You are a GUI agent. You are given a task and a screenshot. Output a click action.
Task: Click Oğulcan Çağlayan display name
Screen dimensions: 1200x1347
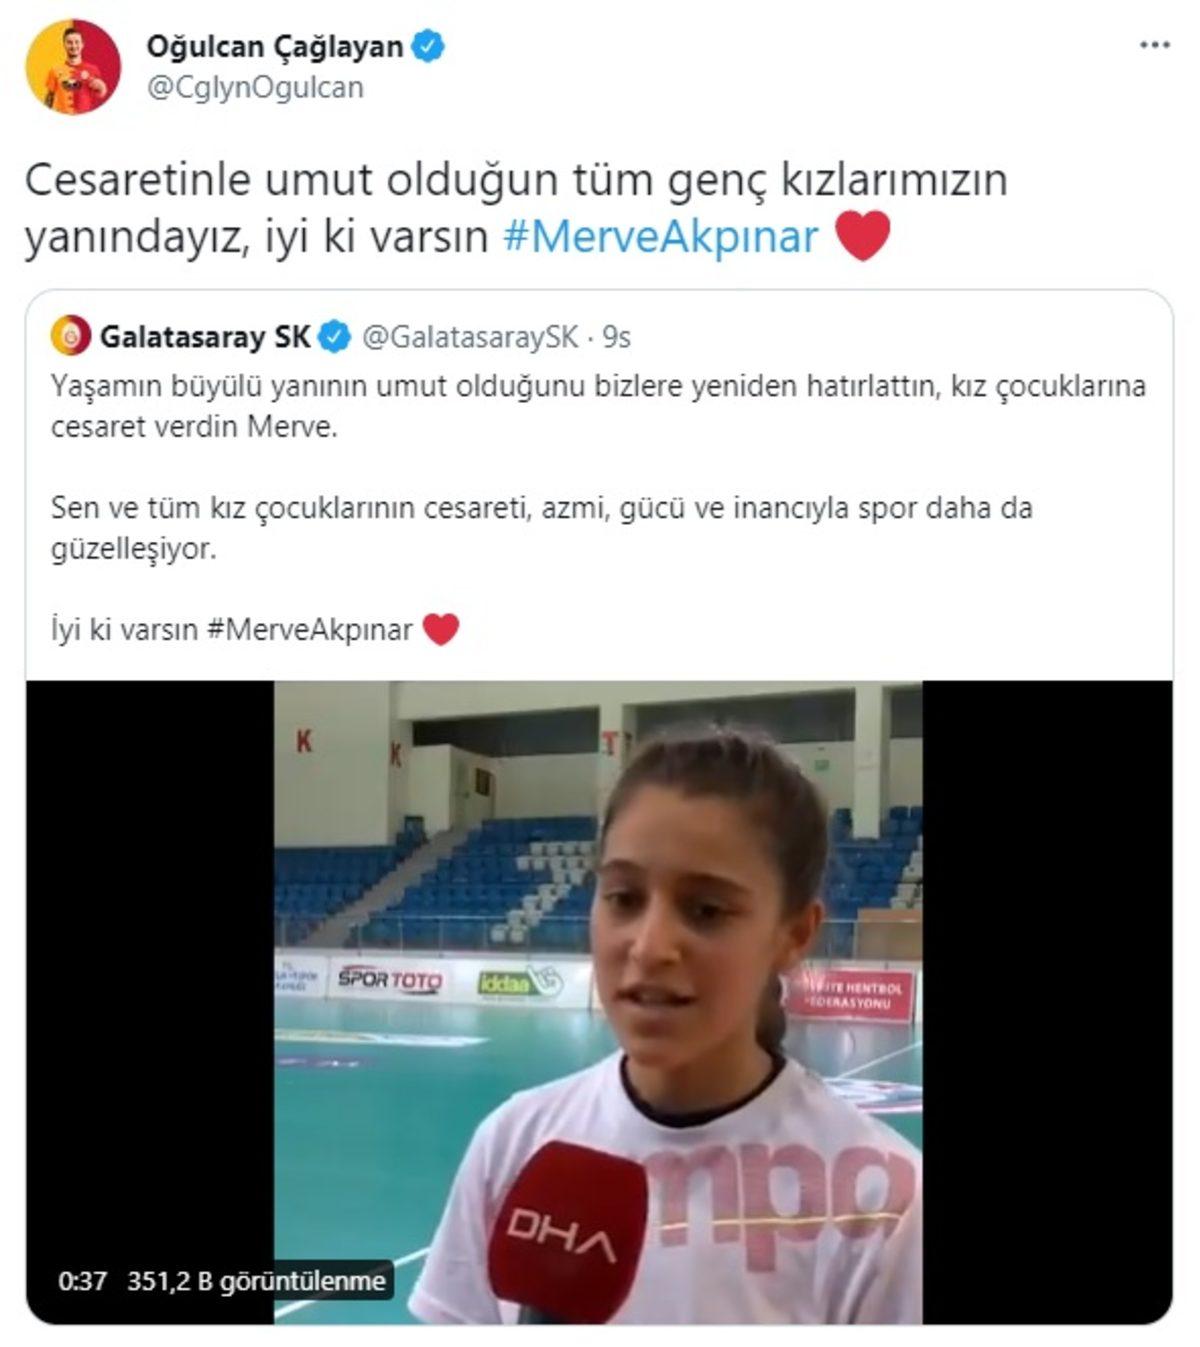pos(275,46)
